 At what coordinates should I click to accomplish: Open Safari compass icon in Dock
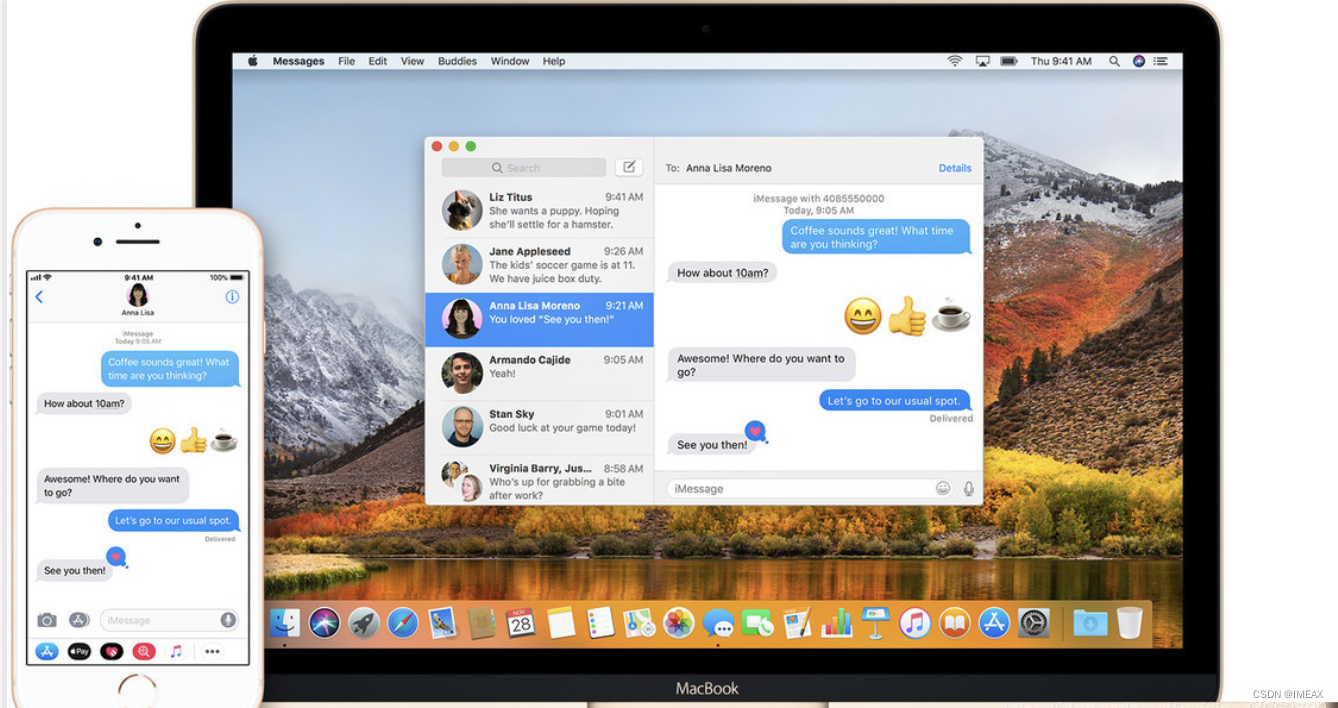(x=403, y=623)
